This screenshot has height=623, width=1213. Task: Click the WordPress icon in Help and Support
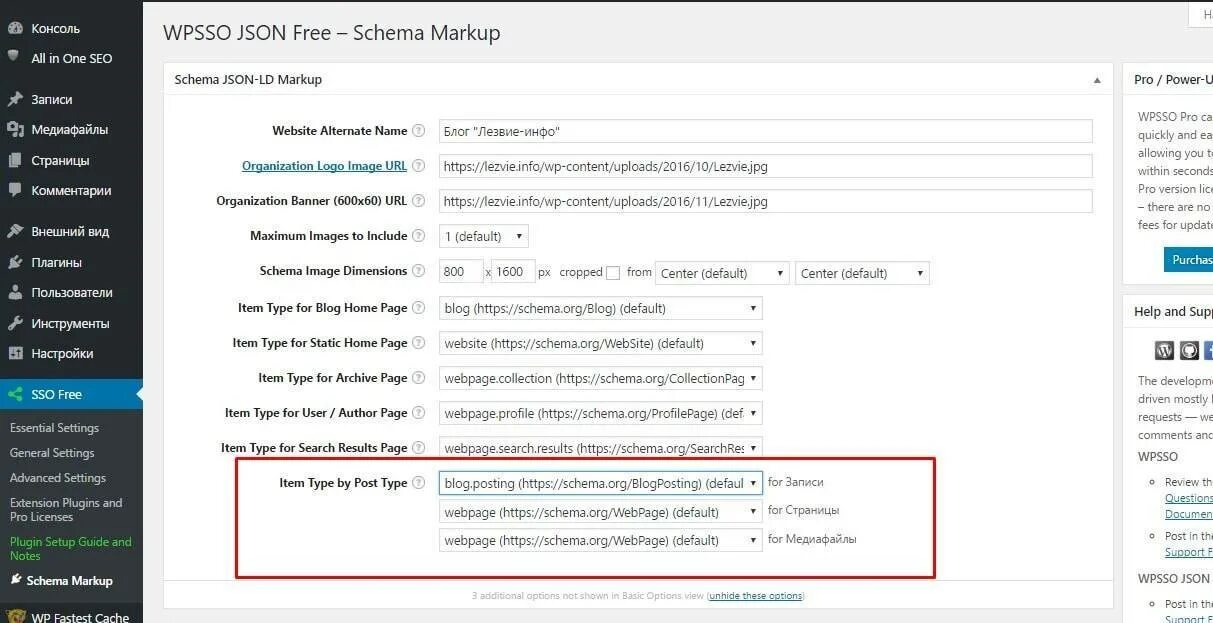click(1164, 350)
